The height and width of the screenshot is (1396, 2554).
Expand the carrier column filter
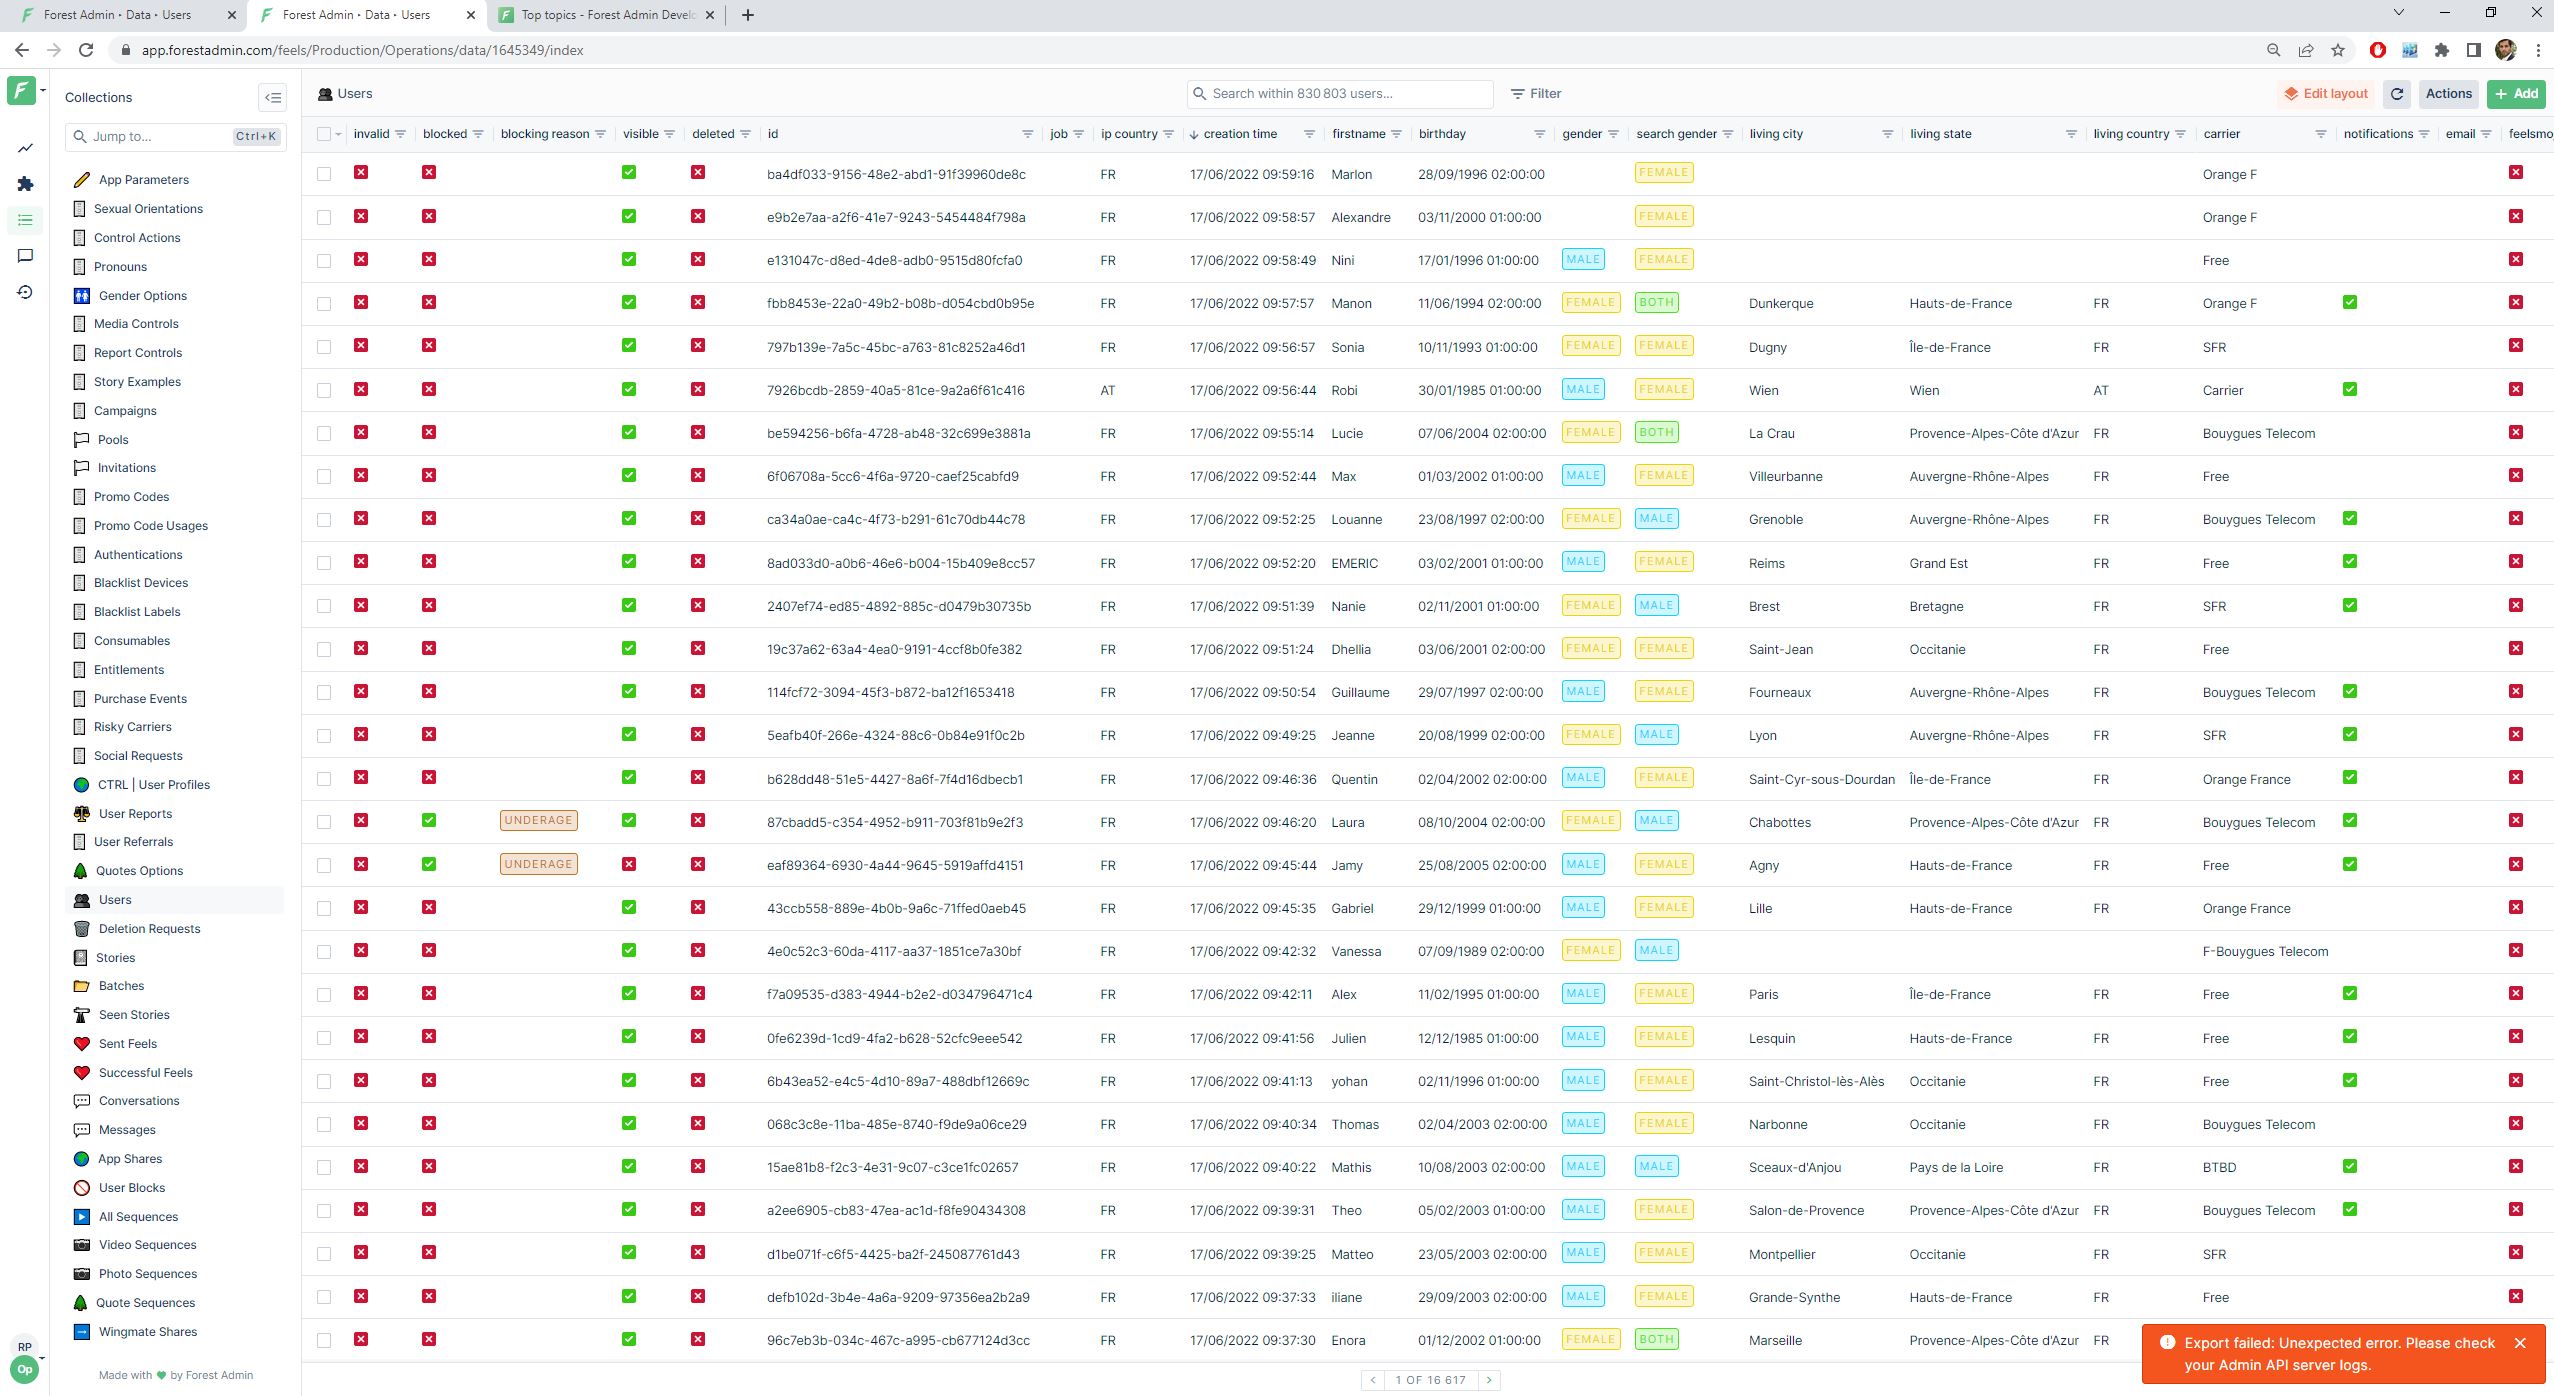(2320, 134)
